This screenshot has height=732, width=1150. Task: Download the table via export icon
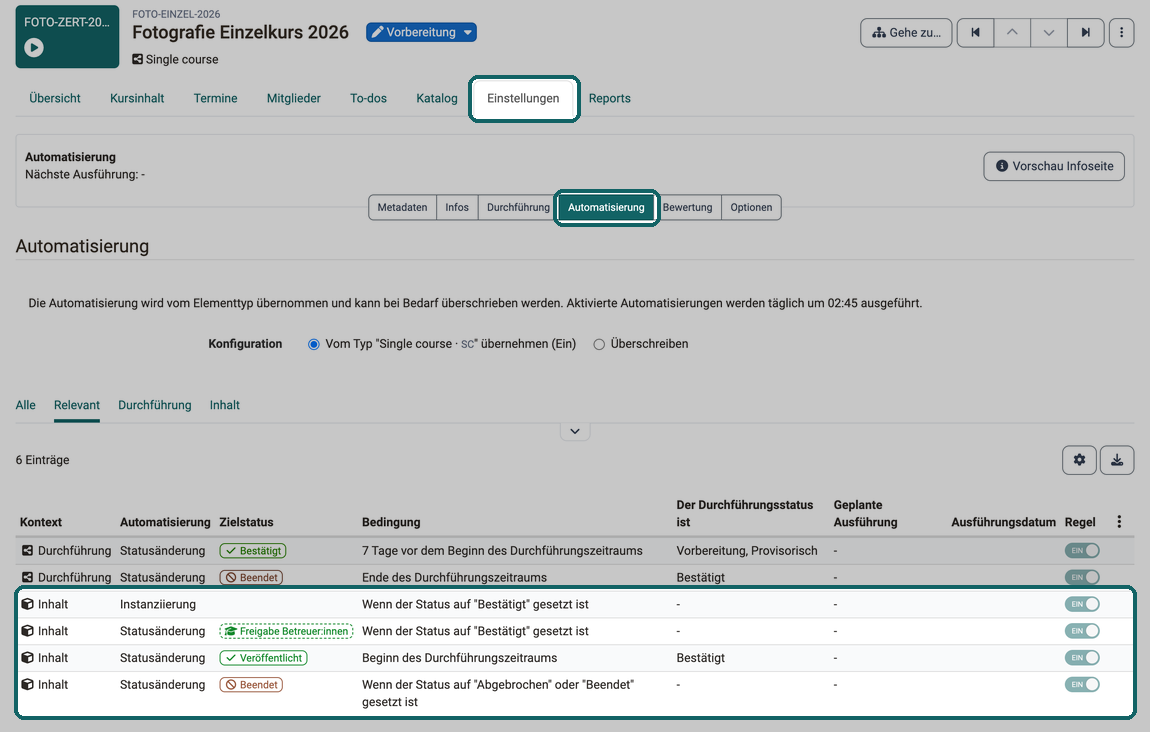[x=1117, y=460]
